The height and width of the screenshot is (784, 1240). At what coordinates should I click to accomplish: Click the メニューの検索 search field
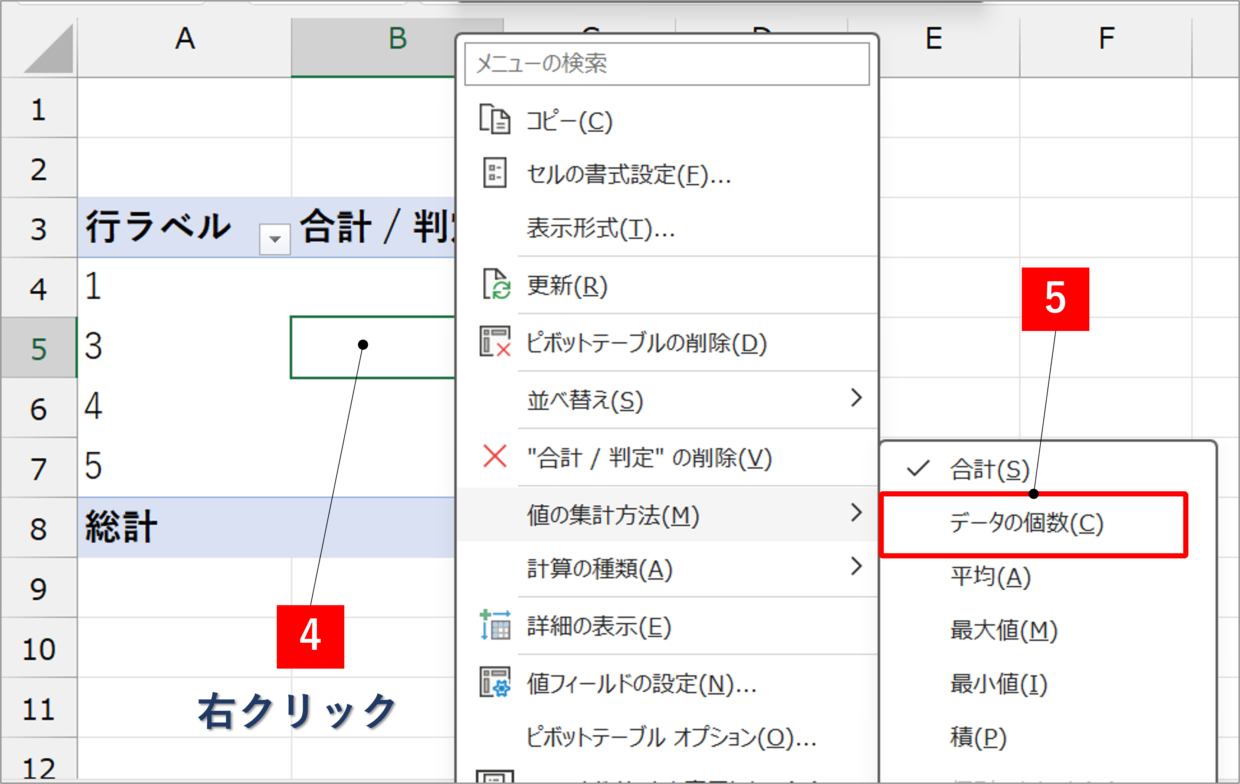[x=667, y=64]
